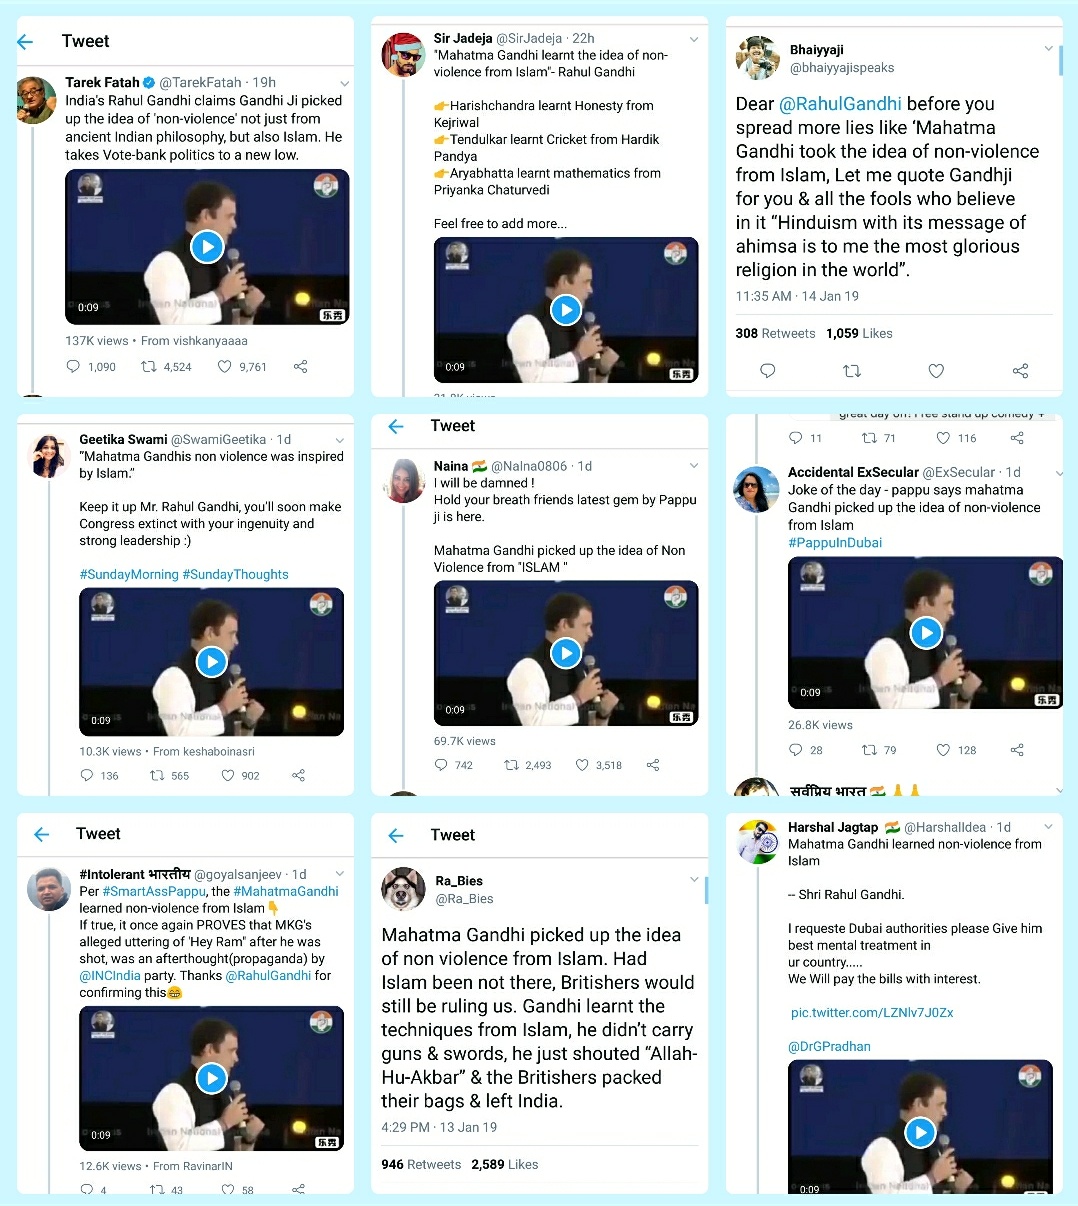Play video in Naina's tweet
1078x1206 pixels.
[566, 653]
